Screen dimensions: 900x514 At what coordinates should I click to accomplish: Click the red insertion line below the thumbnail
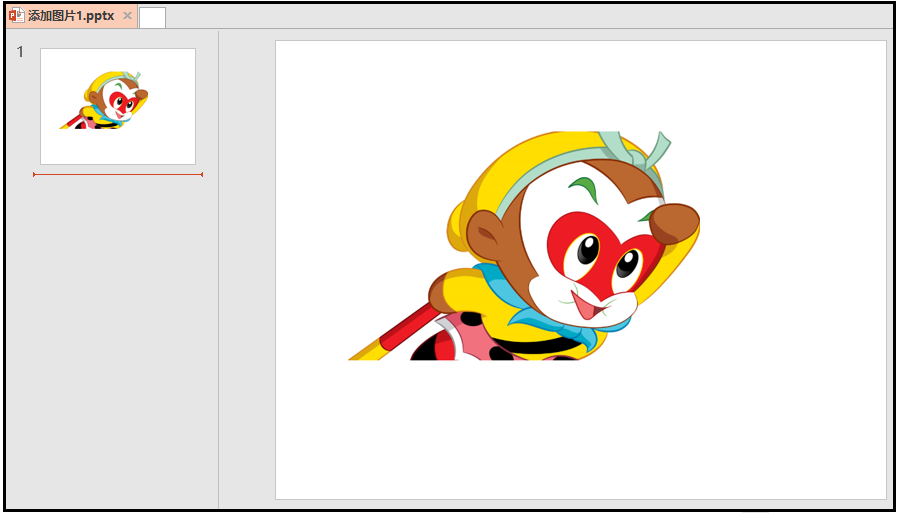point(118,174)
